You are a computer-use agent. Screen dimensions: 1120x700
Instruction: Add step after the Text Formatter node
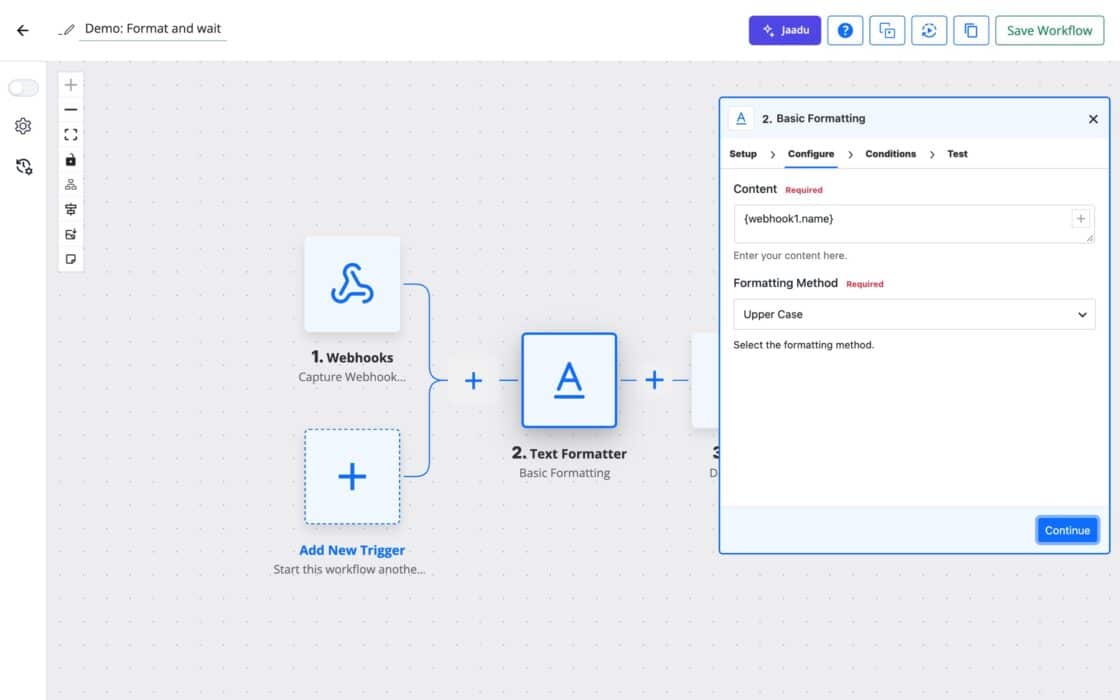point(654,379)
